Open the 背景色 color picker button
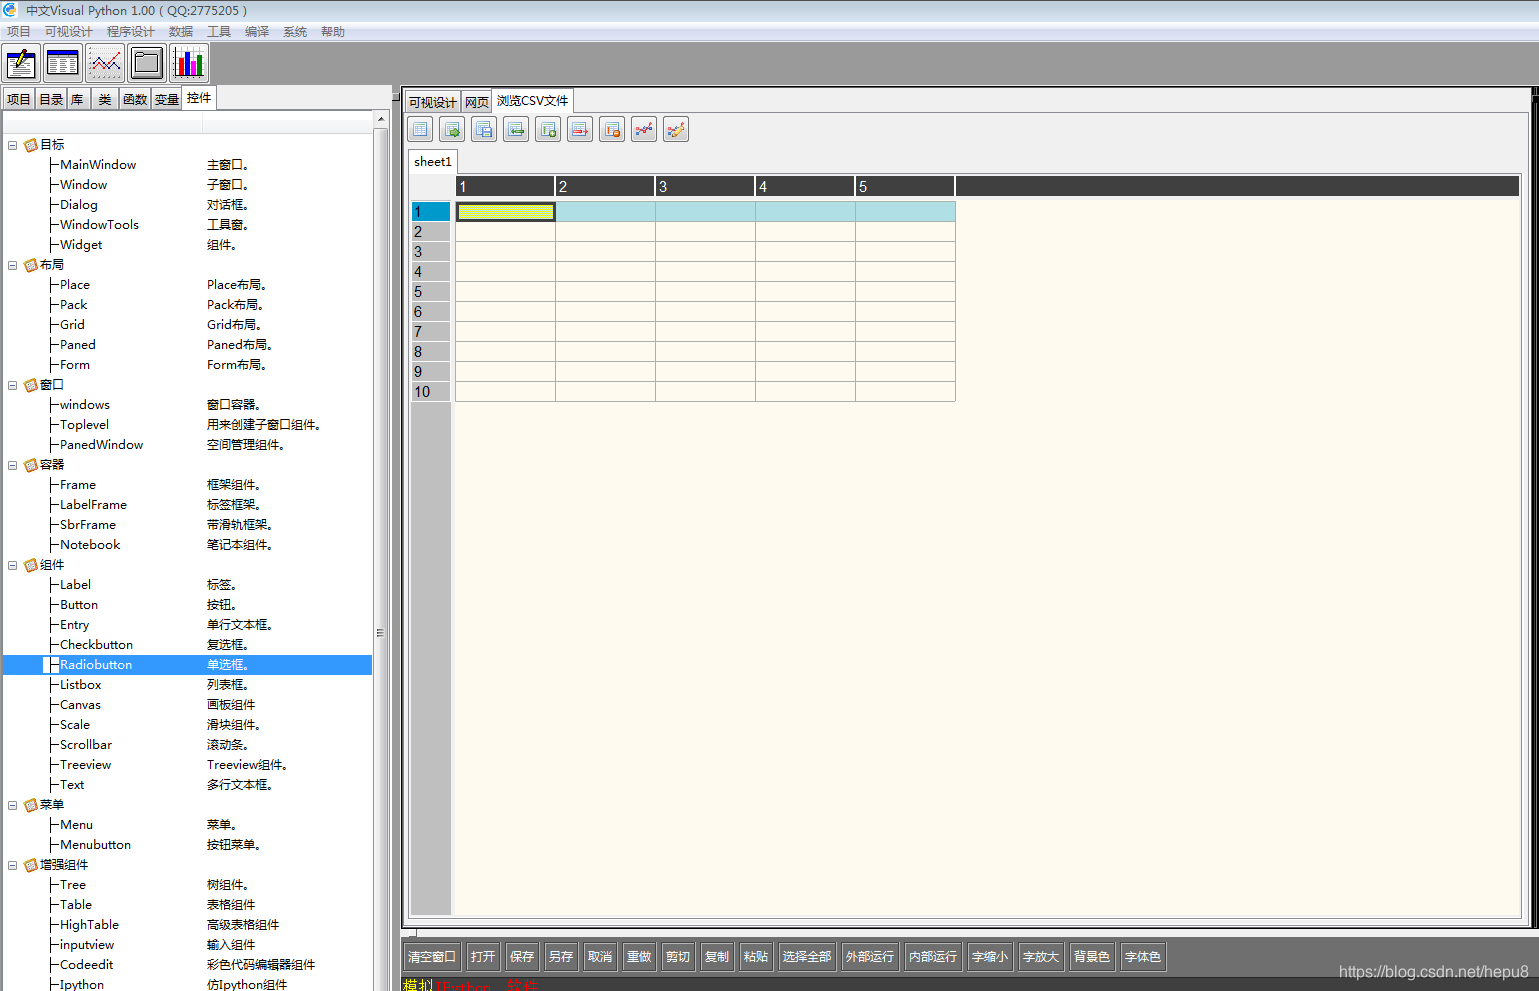1539x991 pixels. (x=1092, y=957)
